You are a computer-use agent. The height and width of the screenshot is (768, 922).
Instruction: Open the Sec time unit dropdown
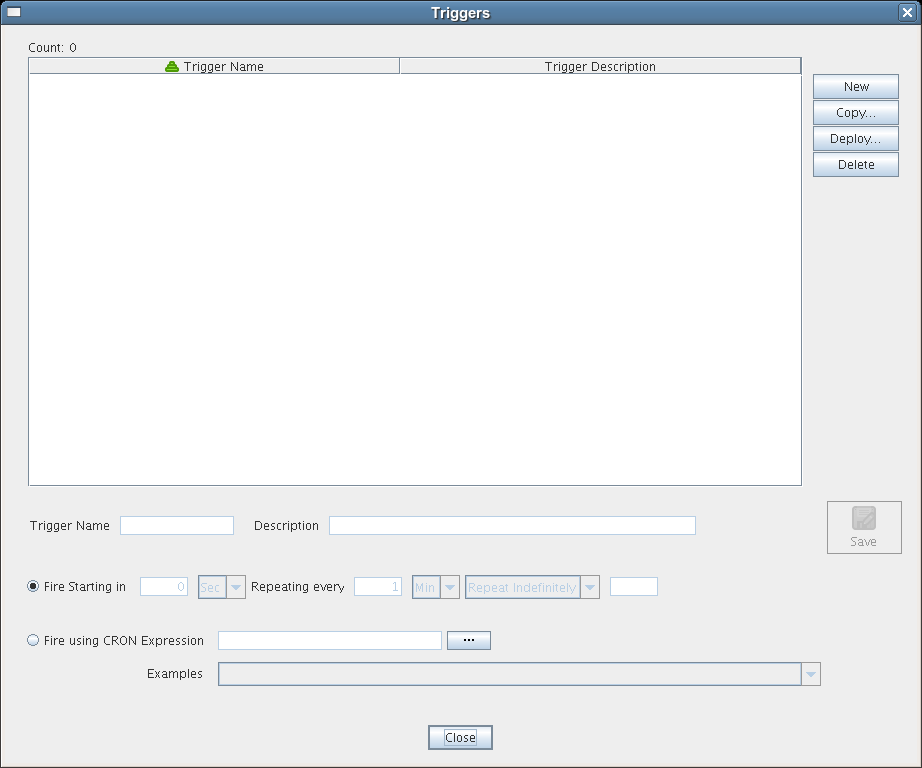pyautogui.click(x=222, y=587)
